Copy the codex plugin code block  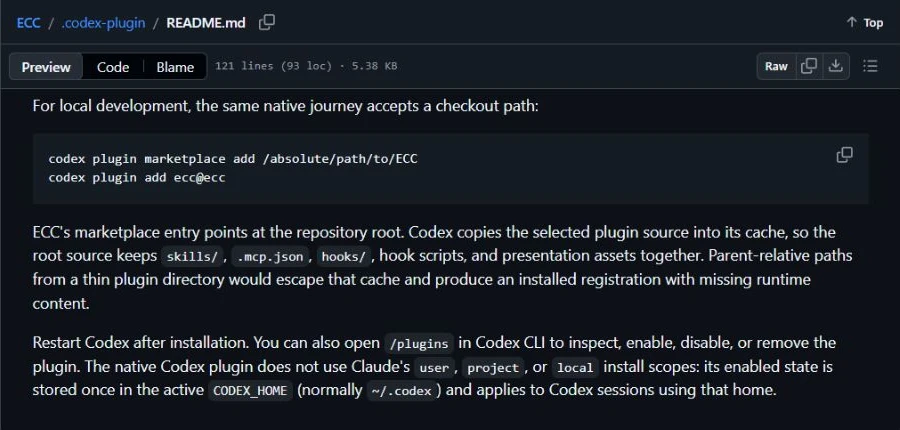click(x=844, y=155)
